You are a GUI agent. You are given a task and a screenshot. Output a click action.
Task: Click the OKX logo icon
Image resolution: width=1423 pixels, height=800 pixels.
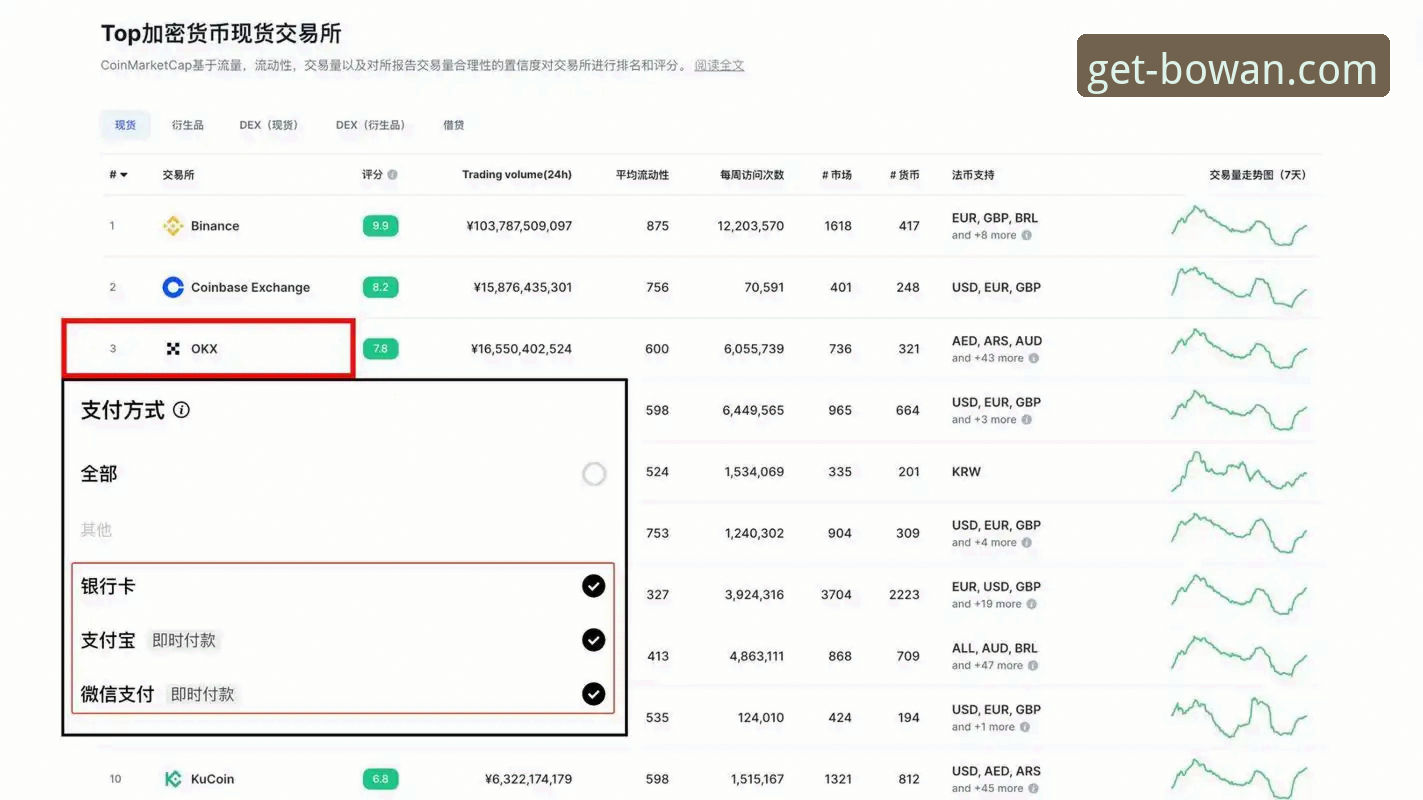pyautogui.click(x=173, y=349)
